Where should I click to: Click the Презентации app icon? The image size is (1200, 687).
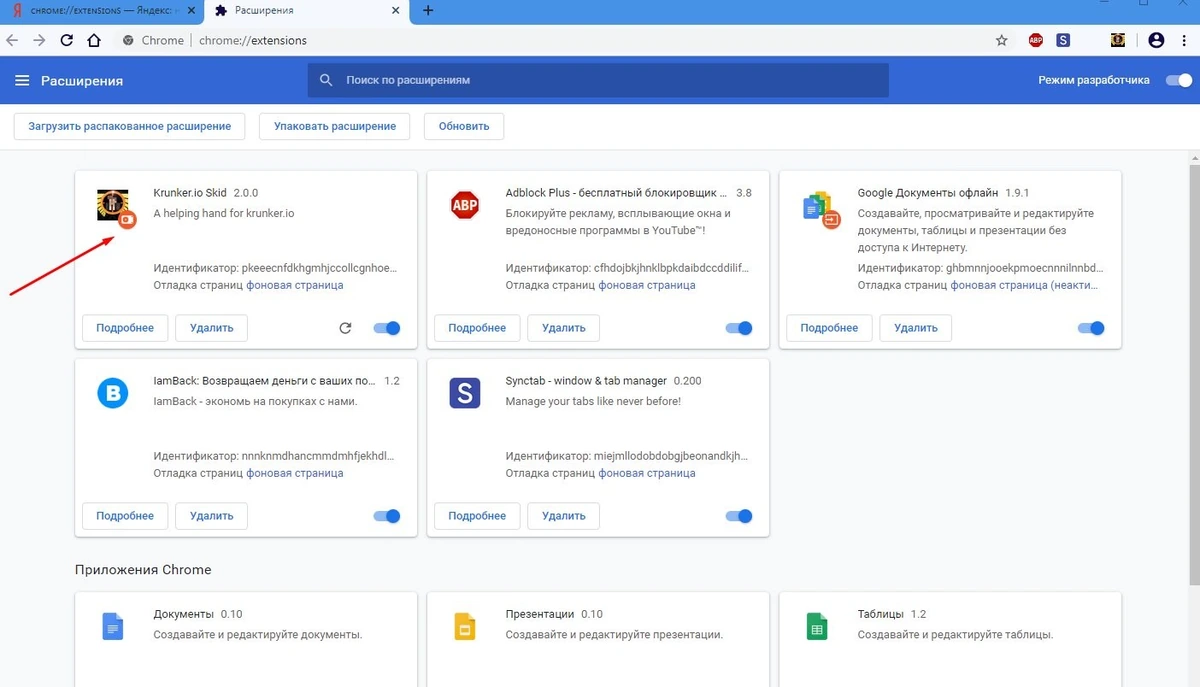click(464, 626)
